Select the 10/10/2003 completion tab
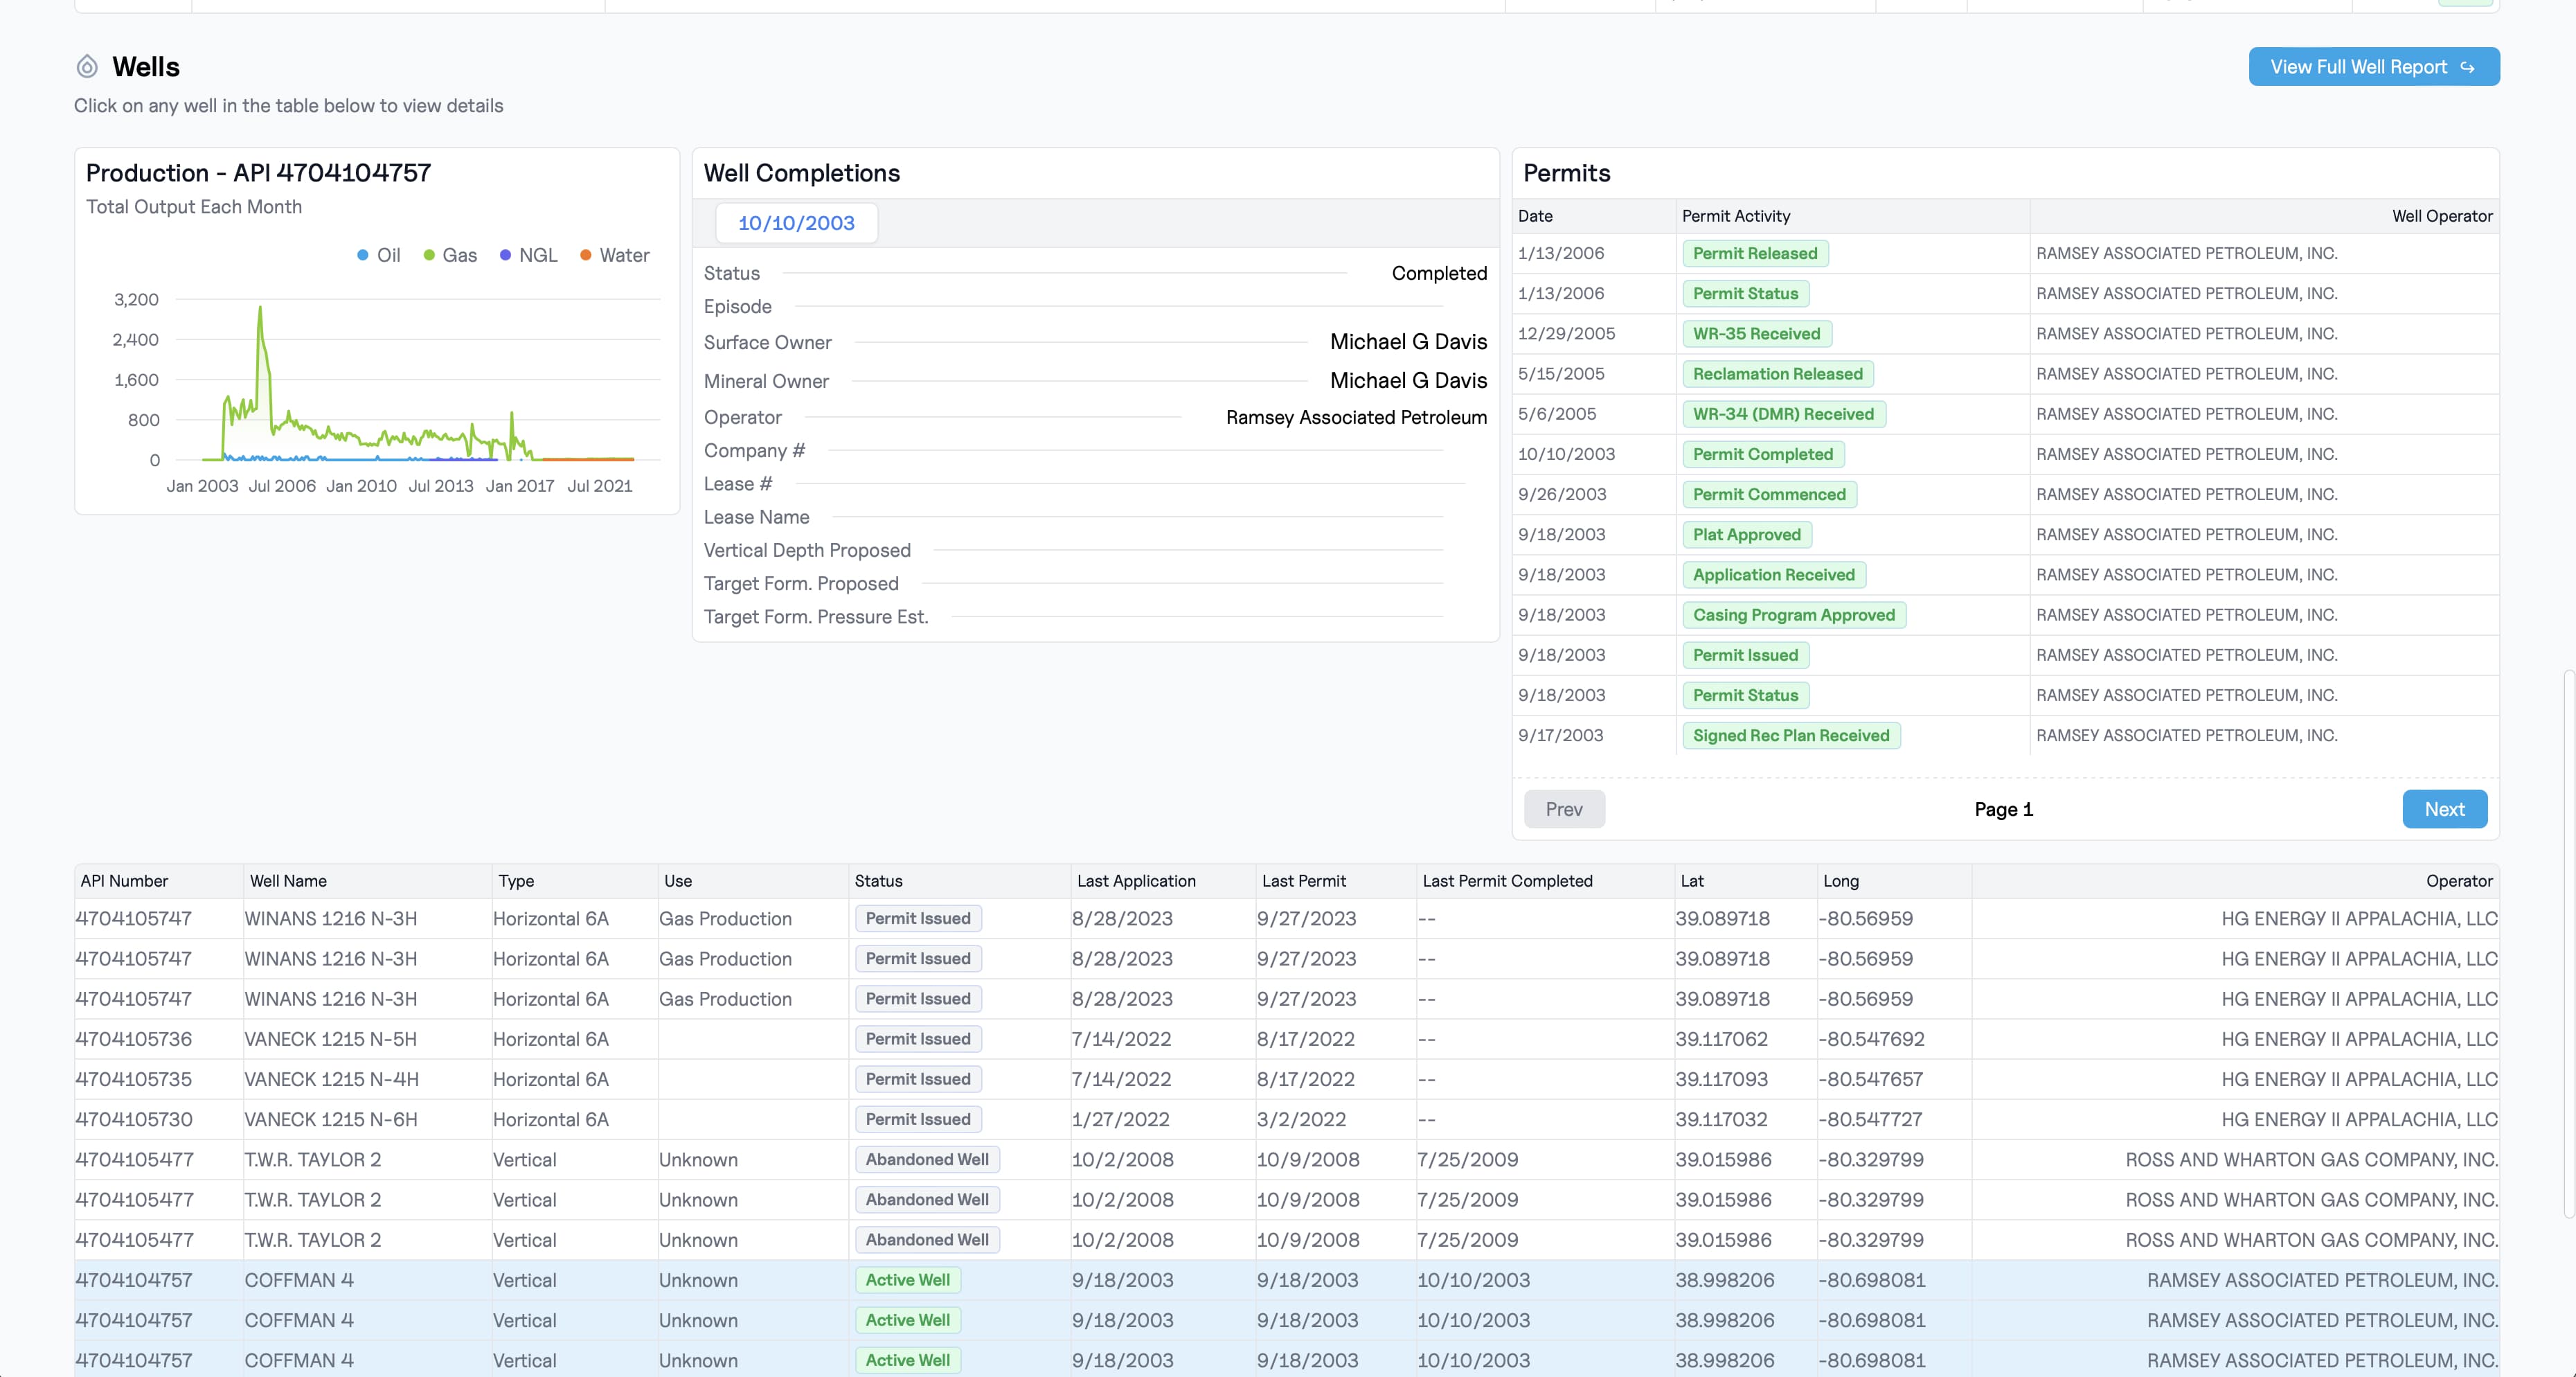 796,223
